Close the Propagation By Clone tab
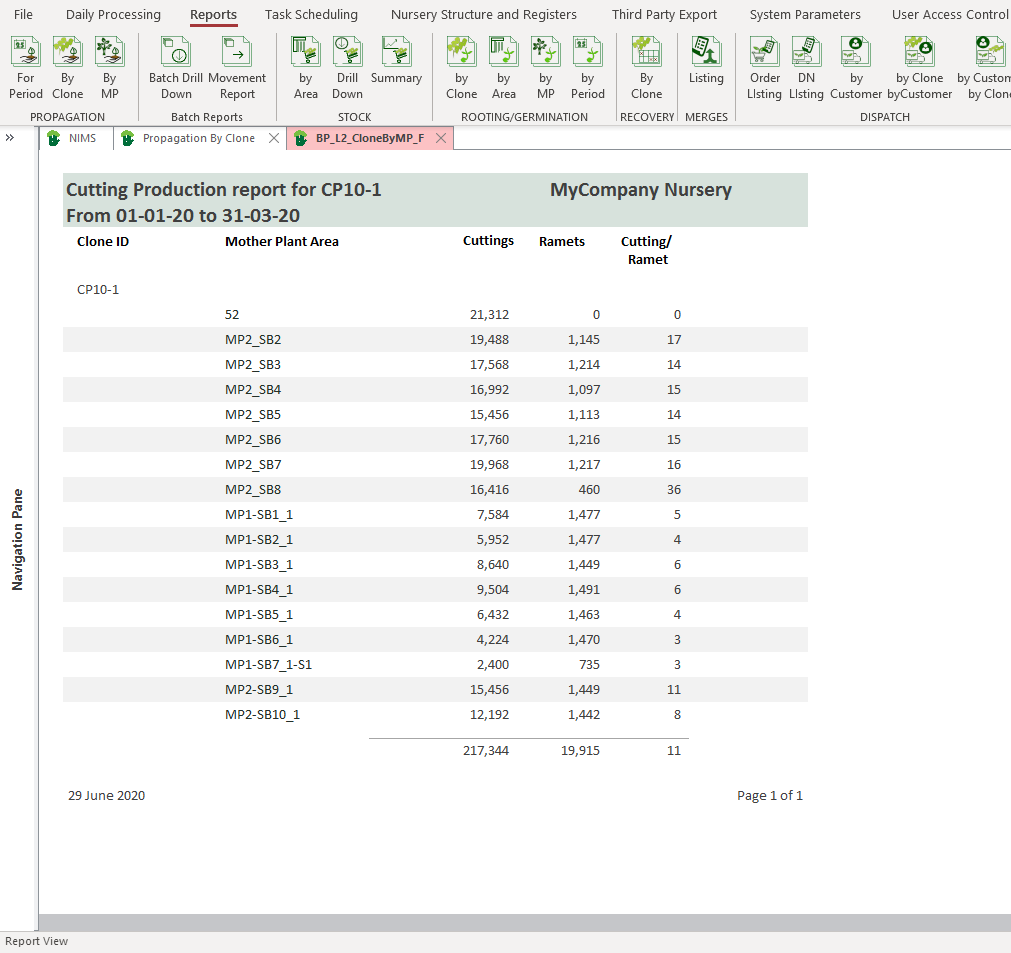This screenshot has height=953, width=1011. [274, 138]
